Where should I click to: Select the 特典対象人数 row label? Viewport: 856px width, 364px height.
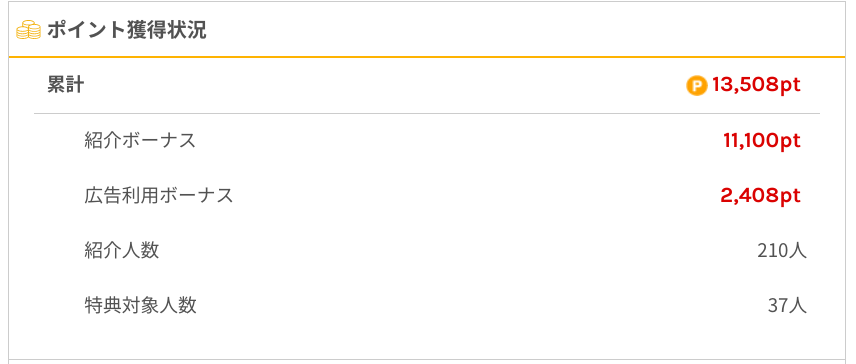click(x=140, y=306)
